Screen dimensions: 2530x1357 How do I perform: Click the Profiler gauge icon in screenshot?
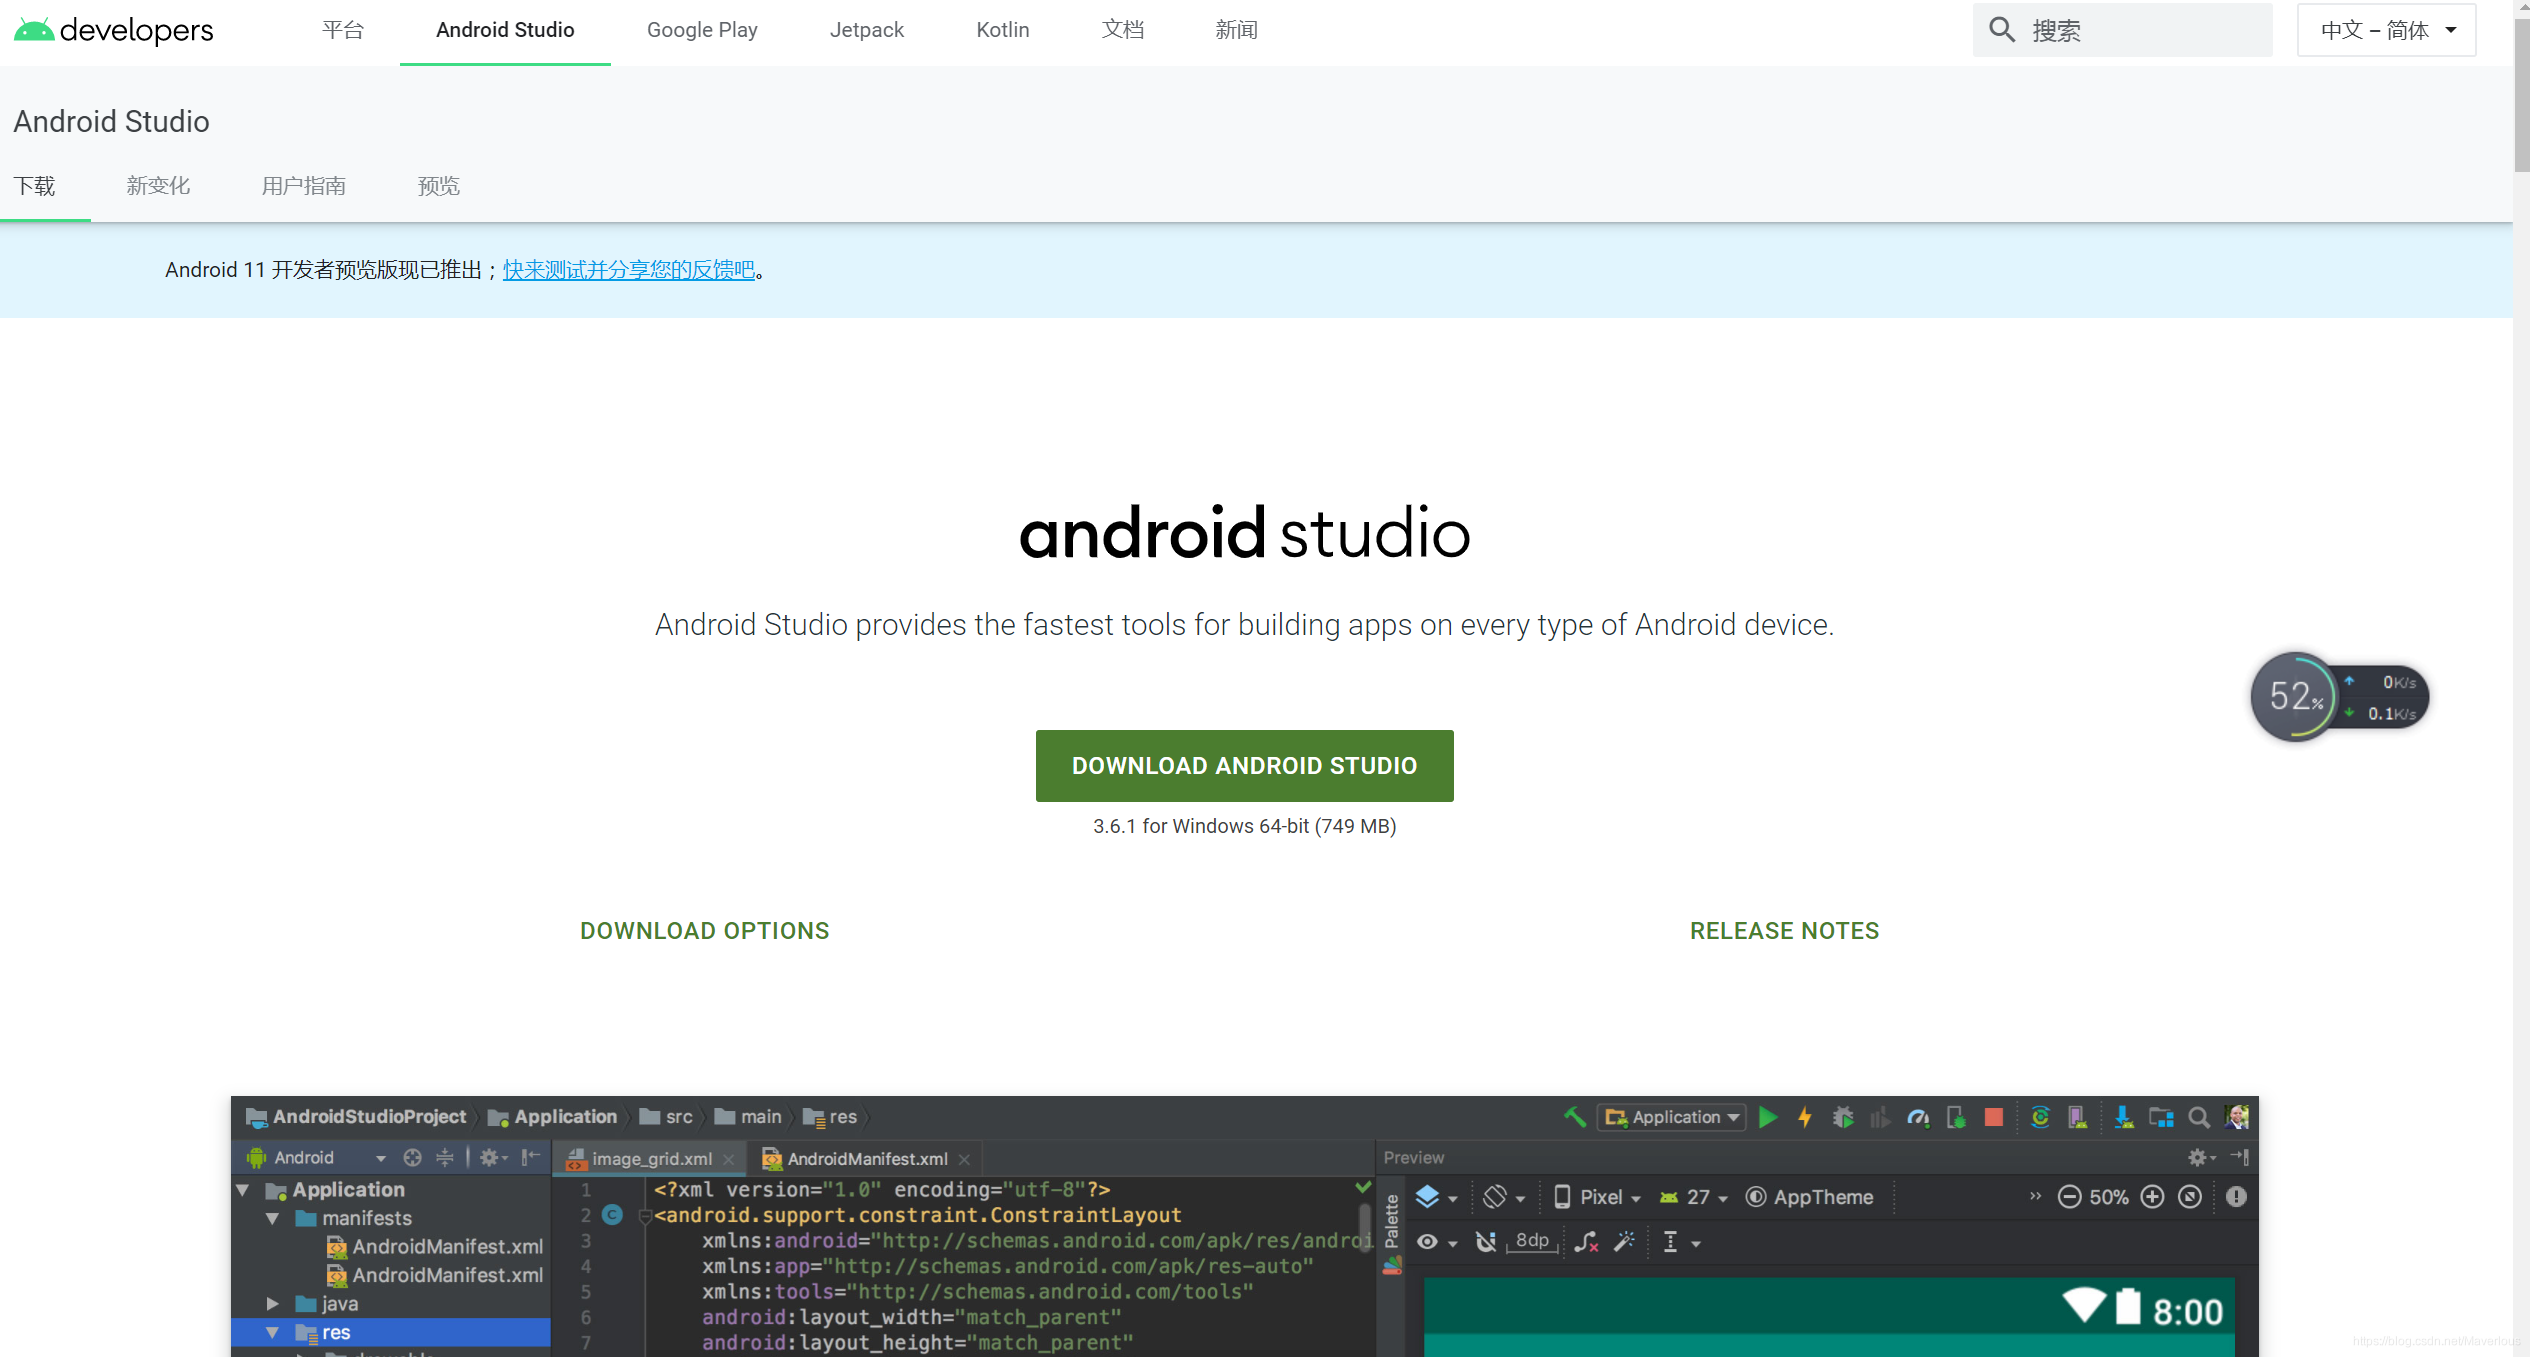click(1917, 1117)
